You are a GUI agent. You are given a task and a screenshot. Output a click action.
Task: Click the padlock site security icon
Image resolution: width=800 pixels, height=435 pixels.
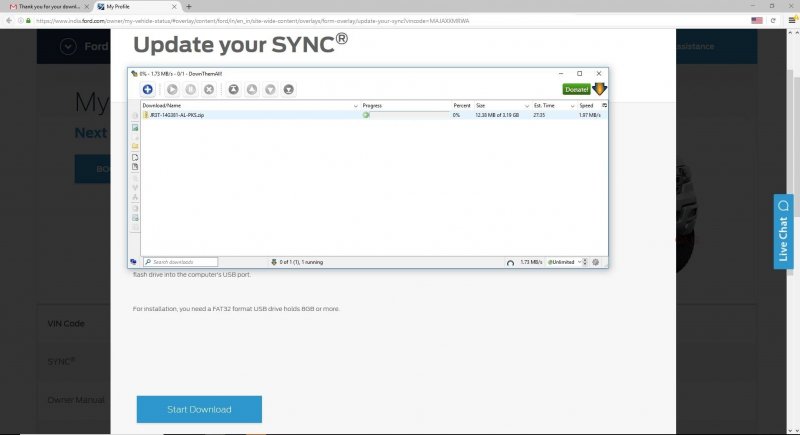[28, 20]
